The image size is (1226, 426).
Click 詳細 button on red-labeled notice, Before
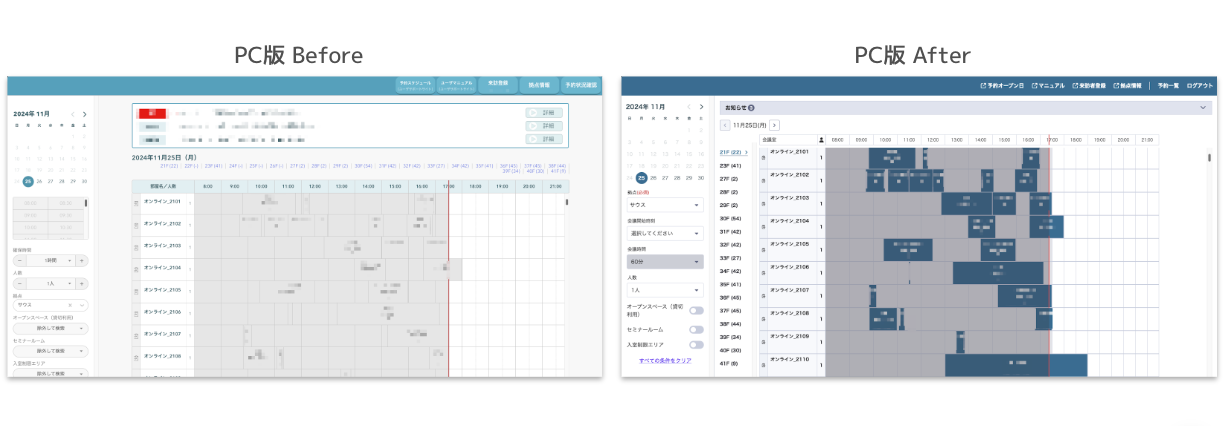[544, 113]
